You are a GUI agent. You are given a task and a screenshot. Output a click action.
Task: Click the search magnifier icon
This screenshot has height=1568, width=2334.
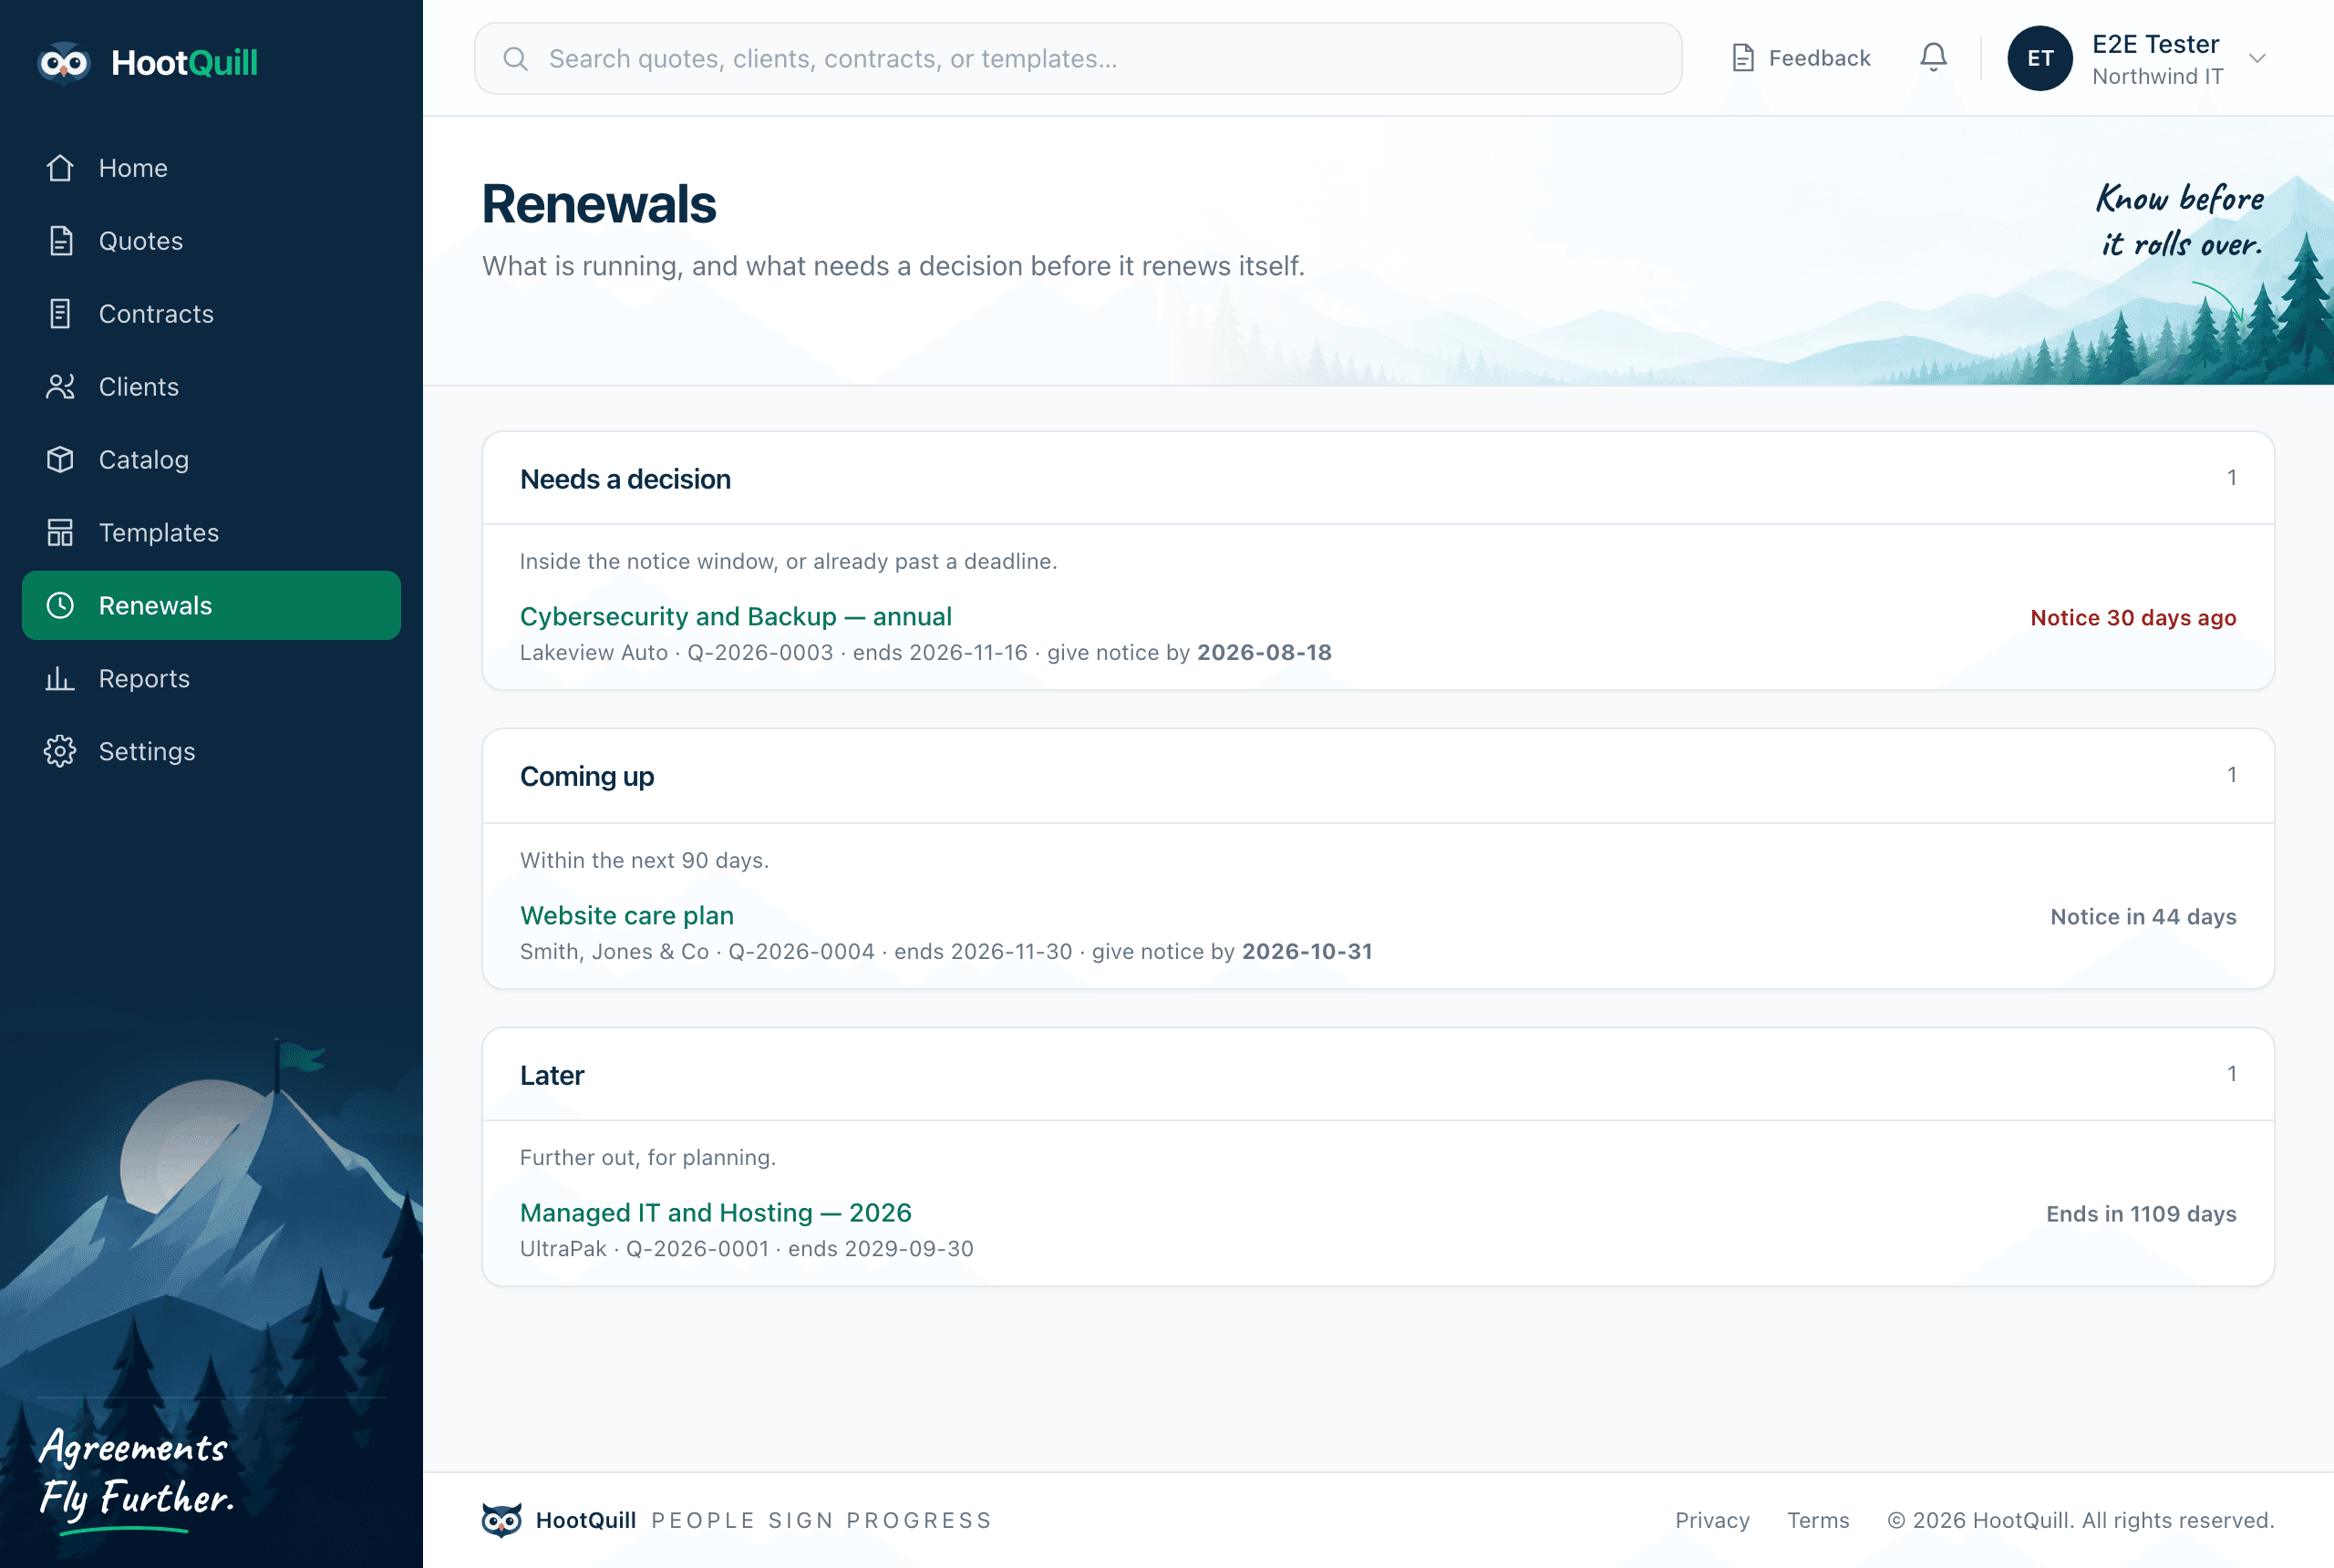tap(515, 59)
